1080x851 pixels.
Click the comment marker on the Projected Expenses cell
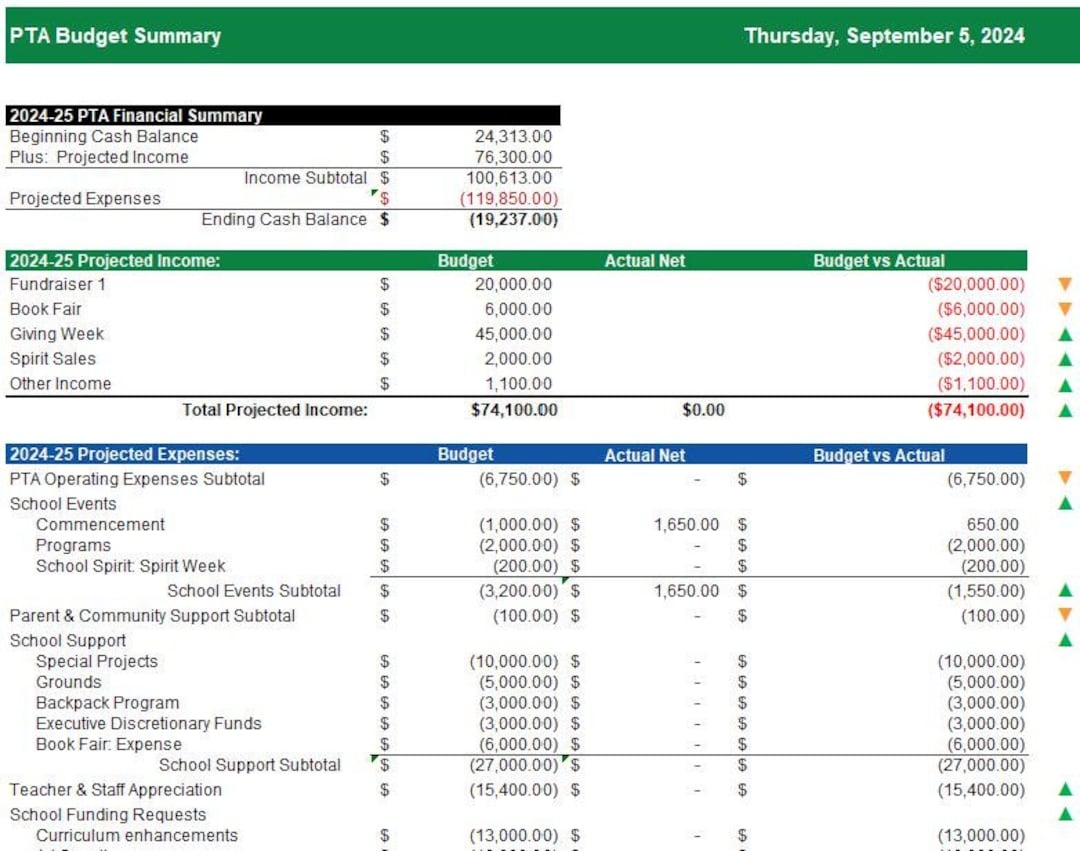coord(376,194)
